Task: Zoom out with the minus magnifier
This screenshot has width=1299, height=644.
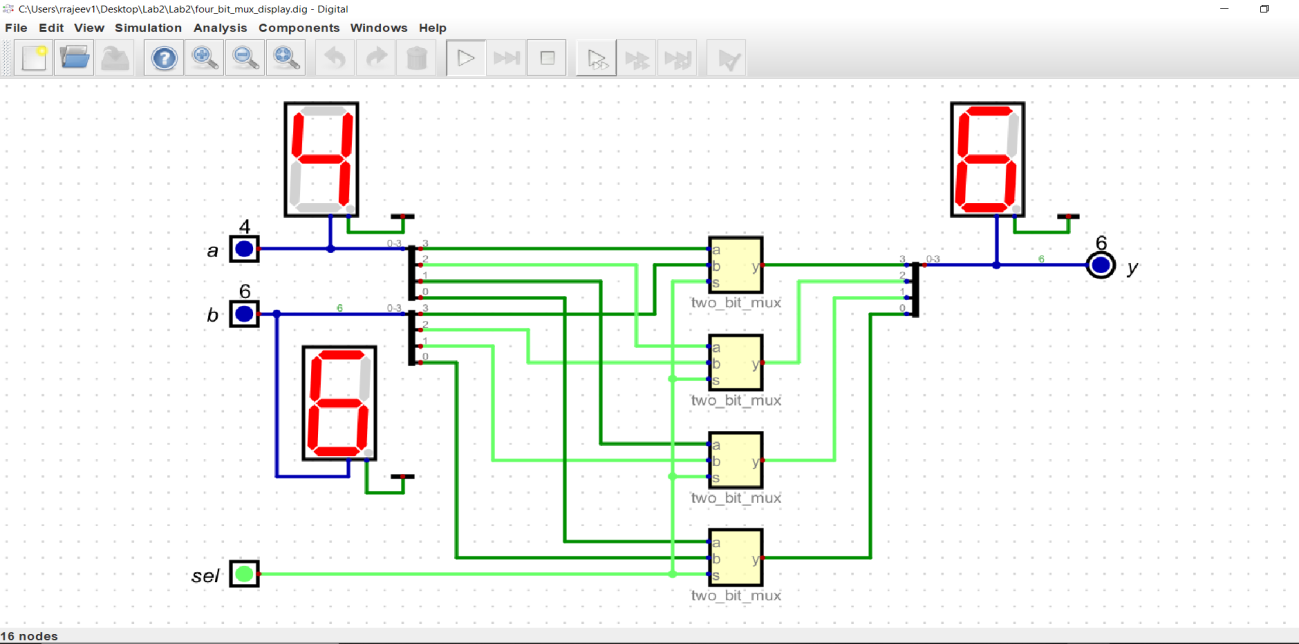Action: (x=246, y=58)
